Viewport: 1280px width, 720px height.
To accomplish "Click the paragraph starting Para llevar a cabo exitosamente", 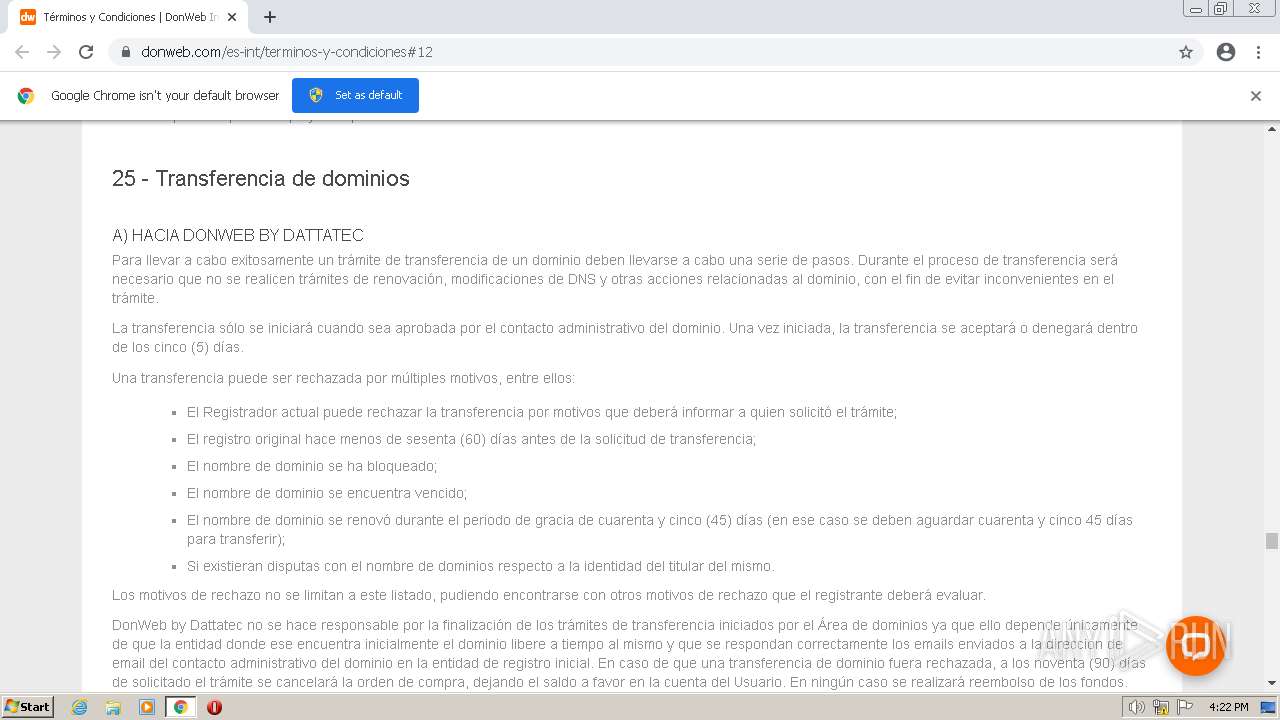I will (615, 279).
